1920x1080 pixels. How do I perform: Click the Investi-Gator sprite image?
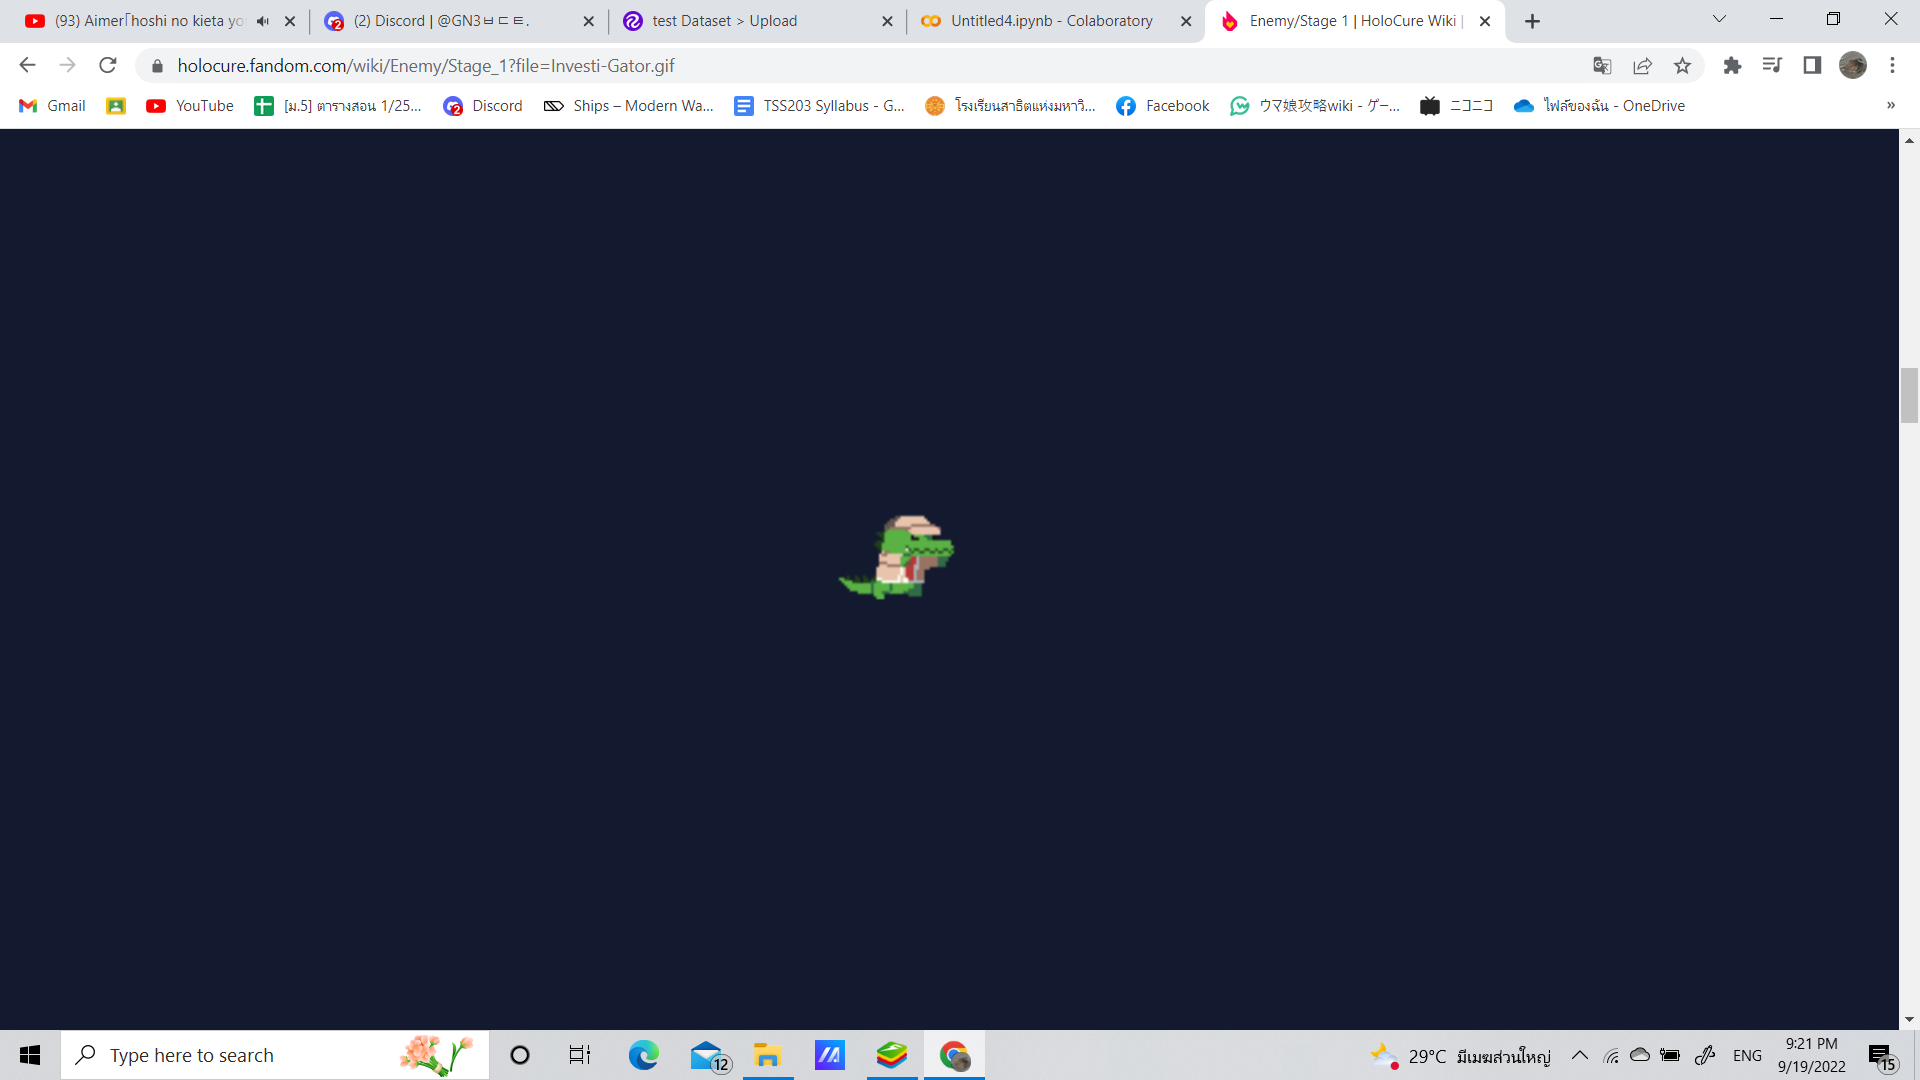897,558
